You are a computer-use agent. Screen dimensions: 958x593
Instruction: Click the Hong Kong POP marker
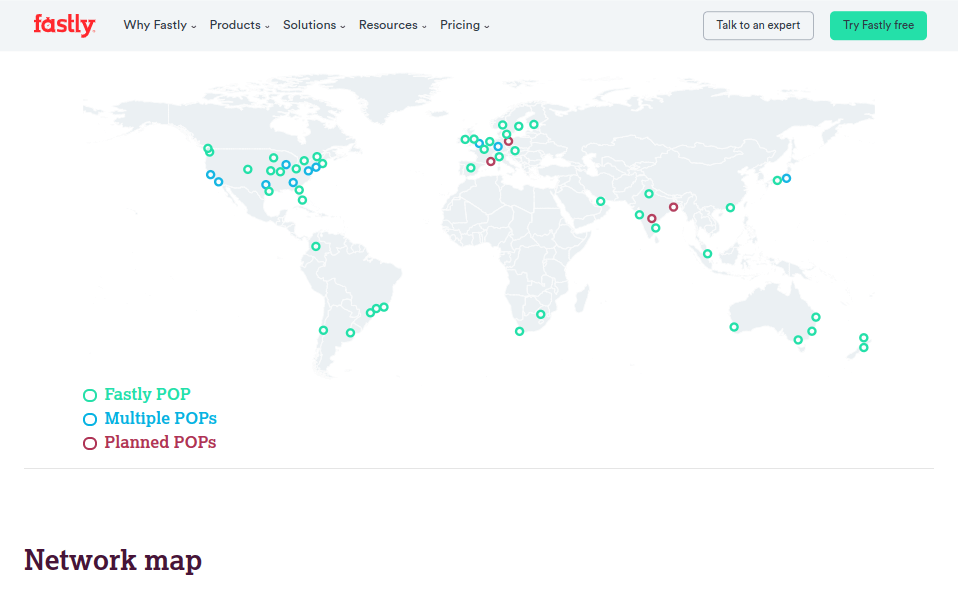(730, 208)
